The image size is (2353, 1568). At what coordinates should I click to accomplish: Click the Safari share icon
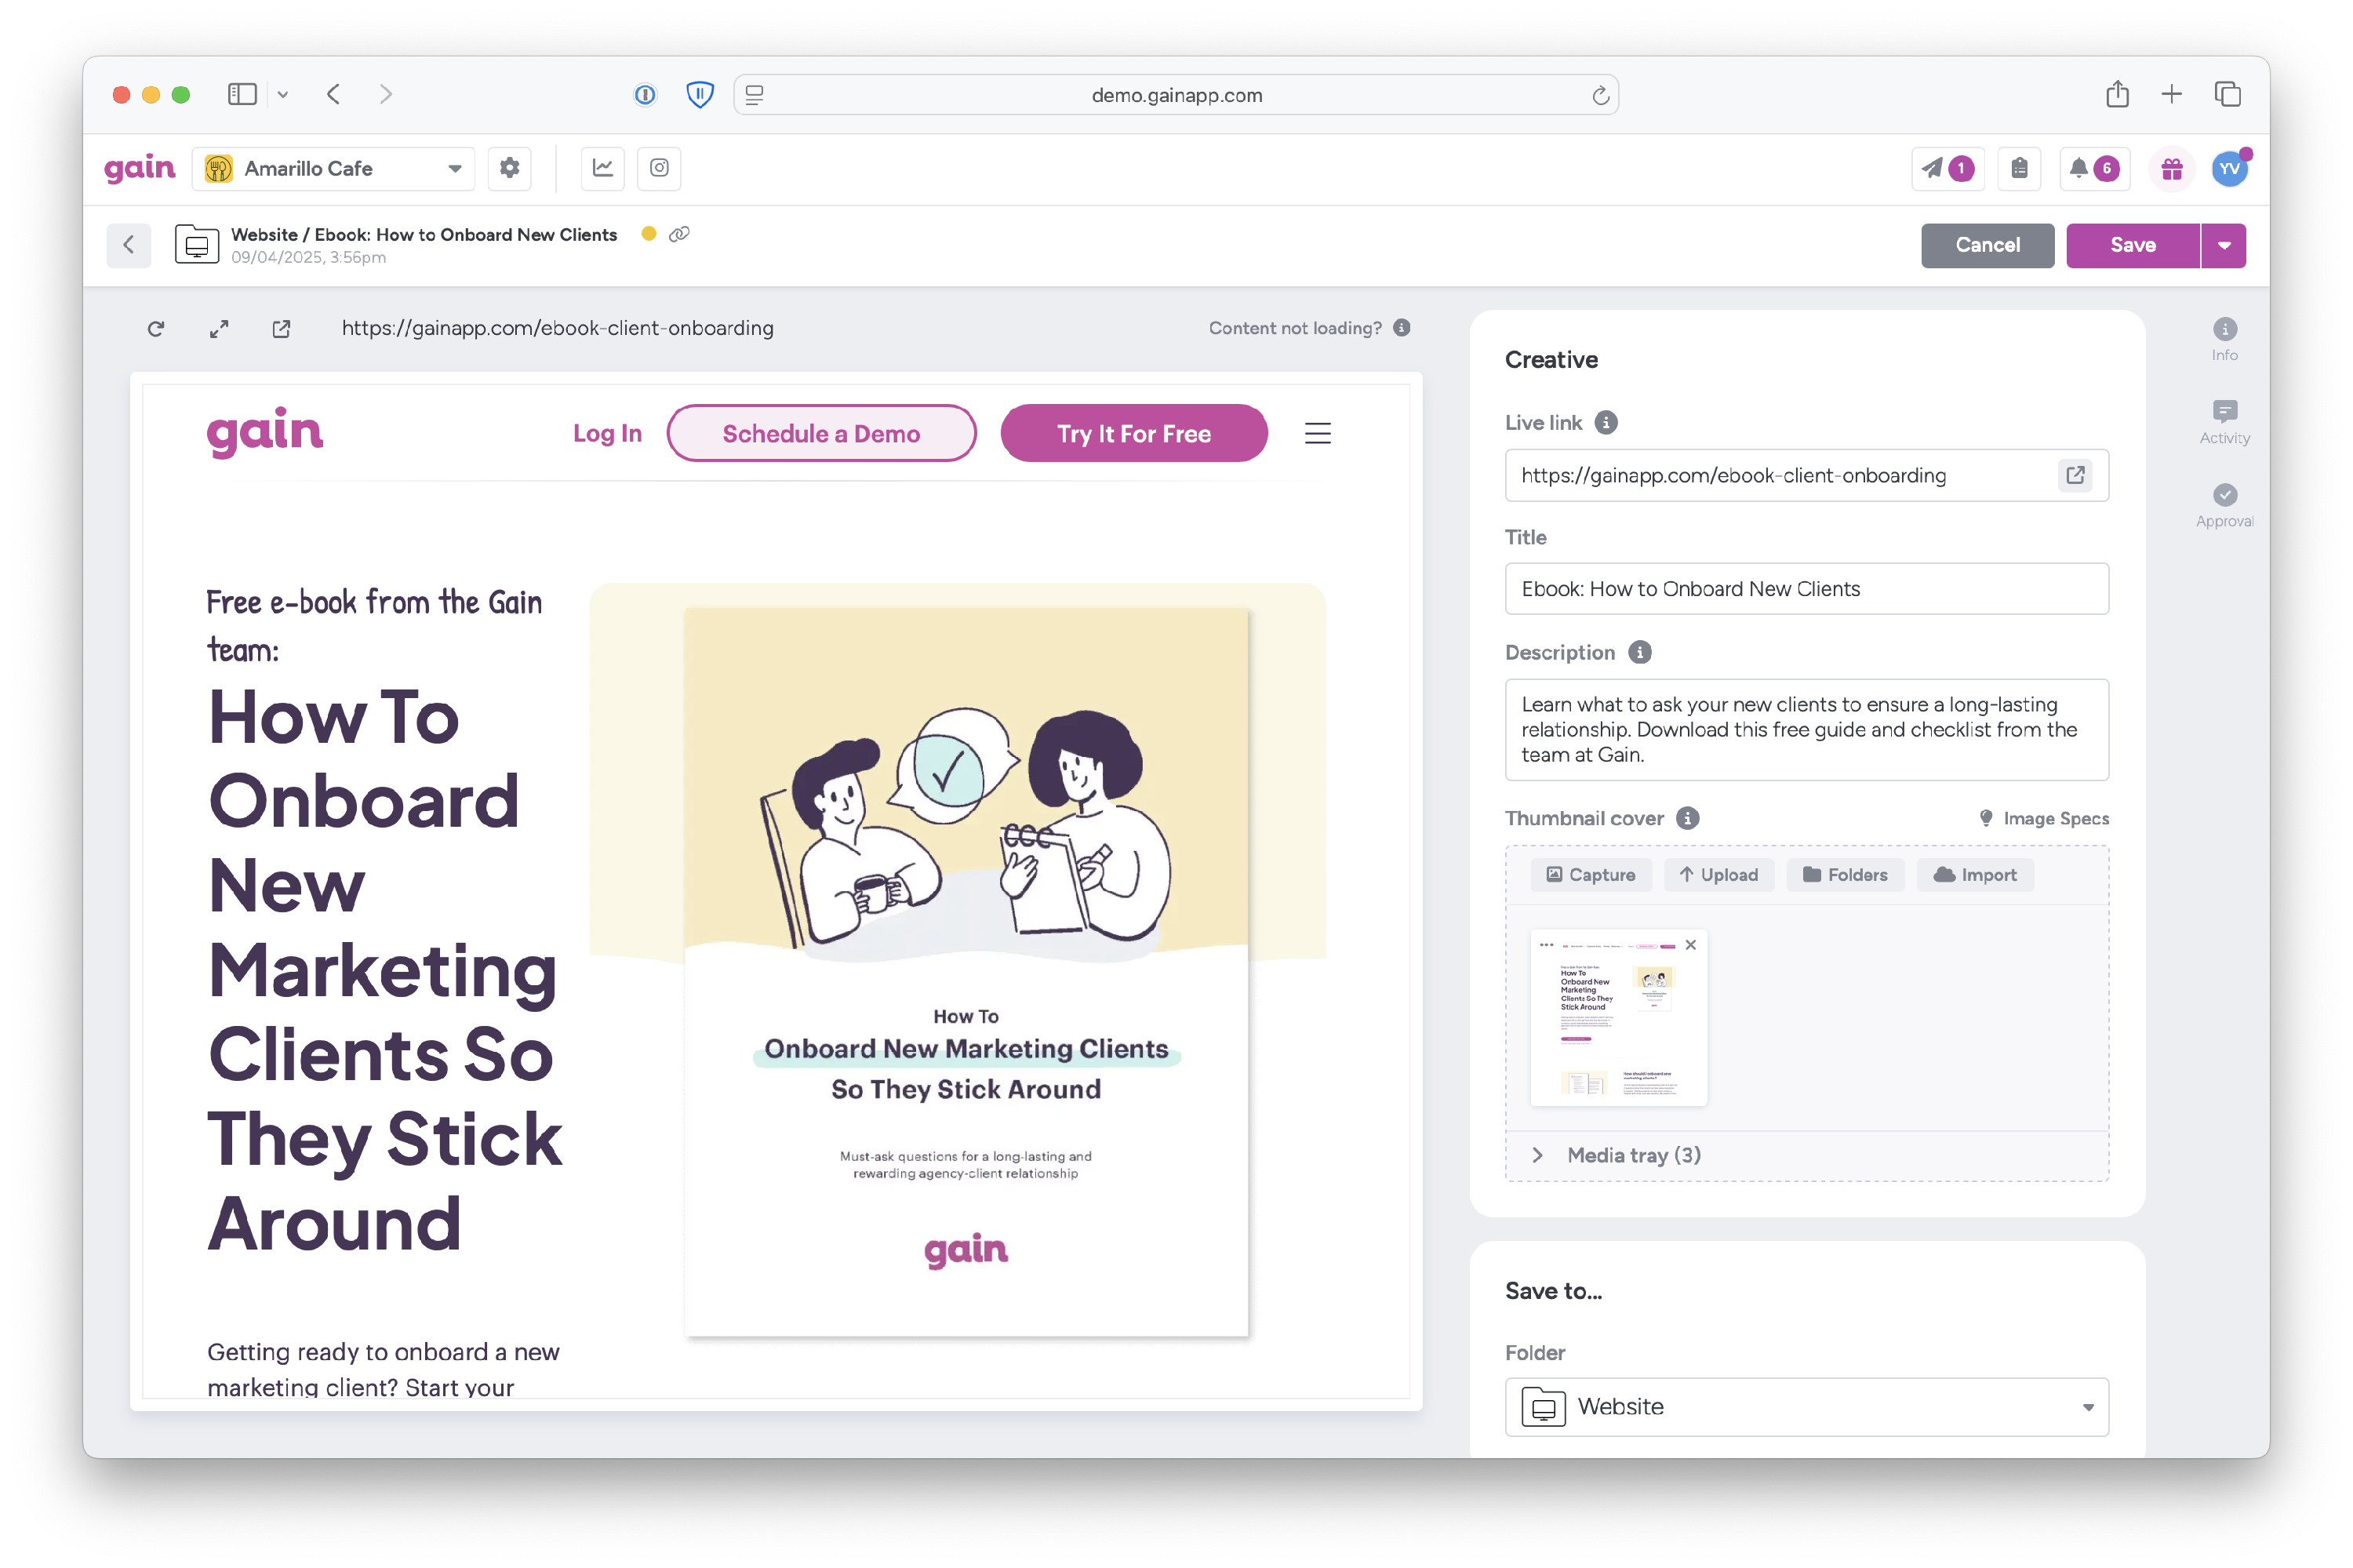pos(2116,94)
